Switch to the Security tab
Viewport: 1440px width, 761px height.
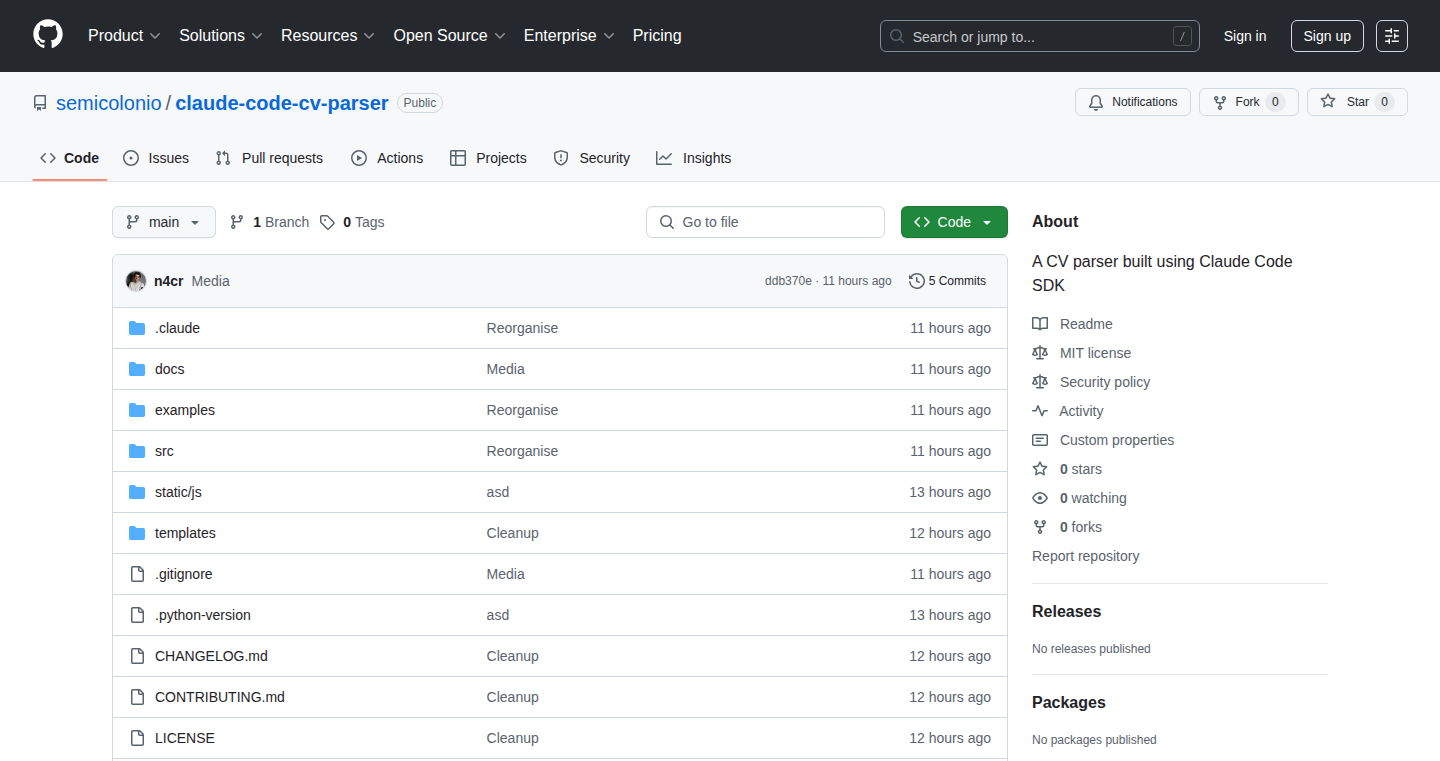tap(592, 158)
